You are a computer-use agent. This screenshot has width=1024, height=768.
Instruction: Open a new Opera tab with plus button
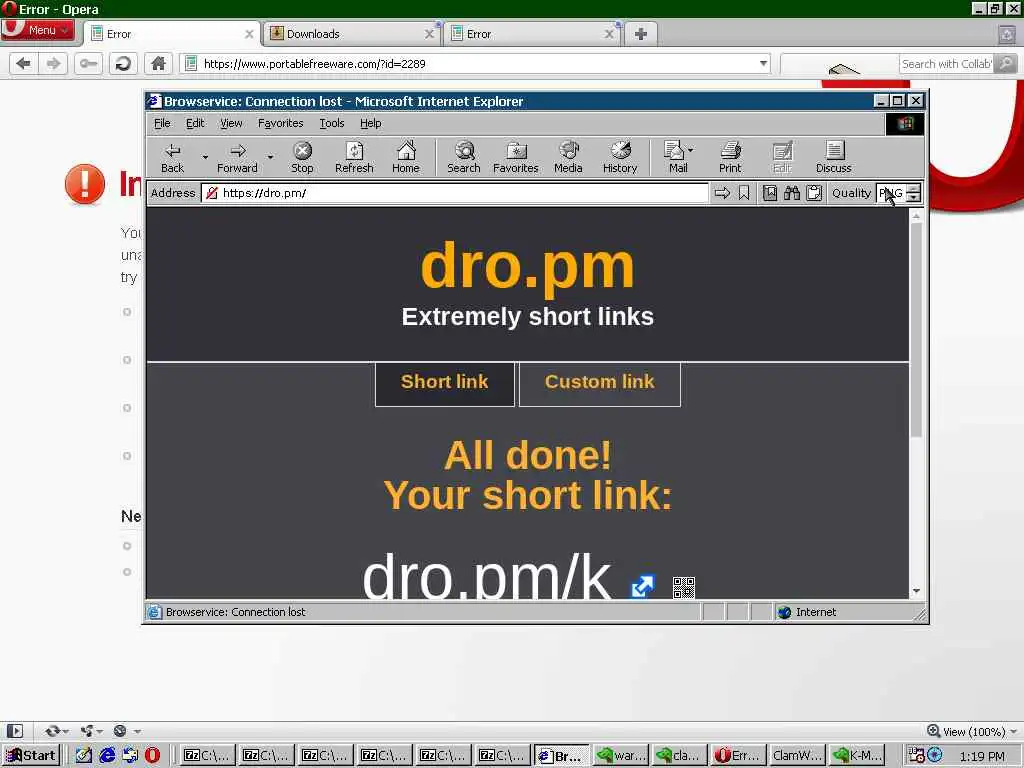tap(641, 34)
